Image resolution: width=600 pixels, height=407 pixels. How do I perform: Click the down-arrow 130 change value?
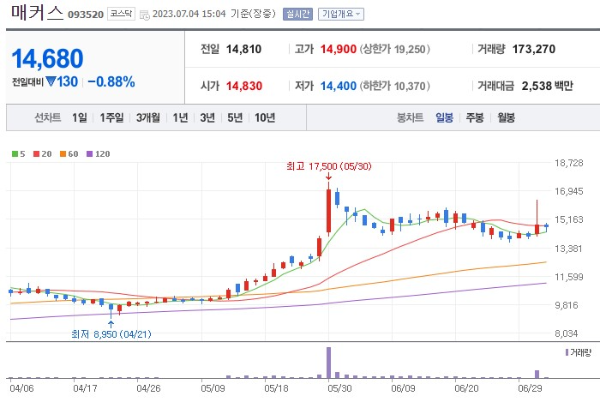click(x=62, y=81)
